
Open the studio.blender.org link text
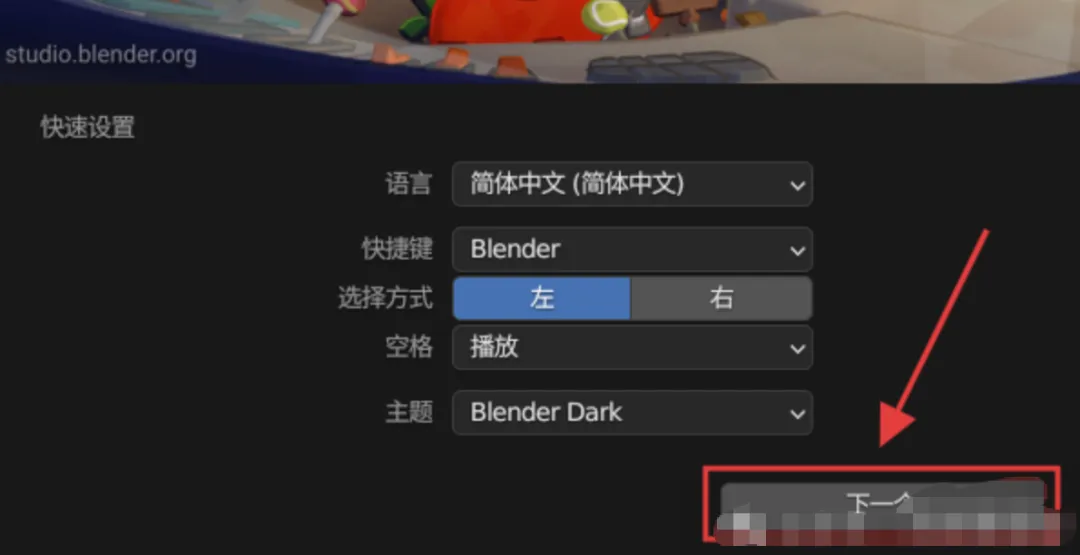101,55
